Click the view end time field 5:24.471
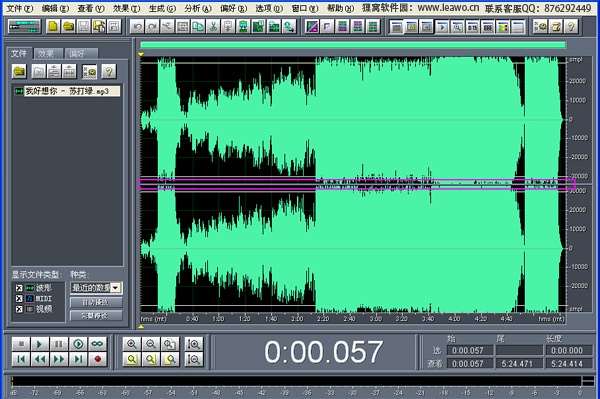 pyautogui.click(x=519, y=363)
